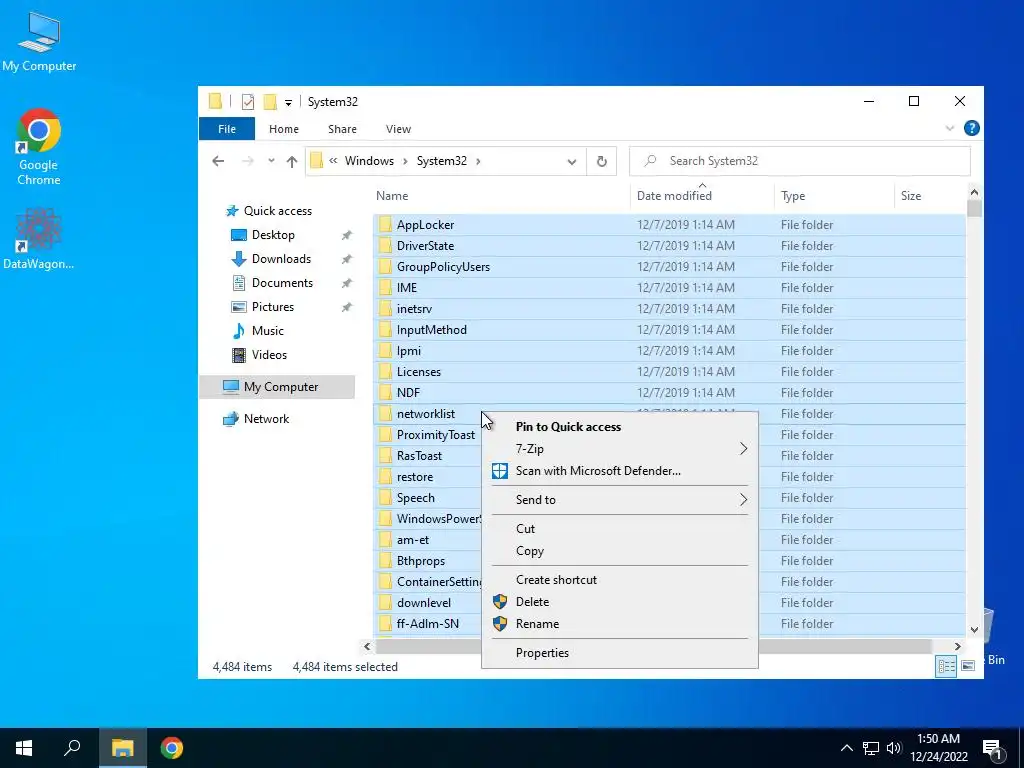Open the Send to submenu
This screenshot has height=768, width=1024.
point(619,500)
